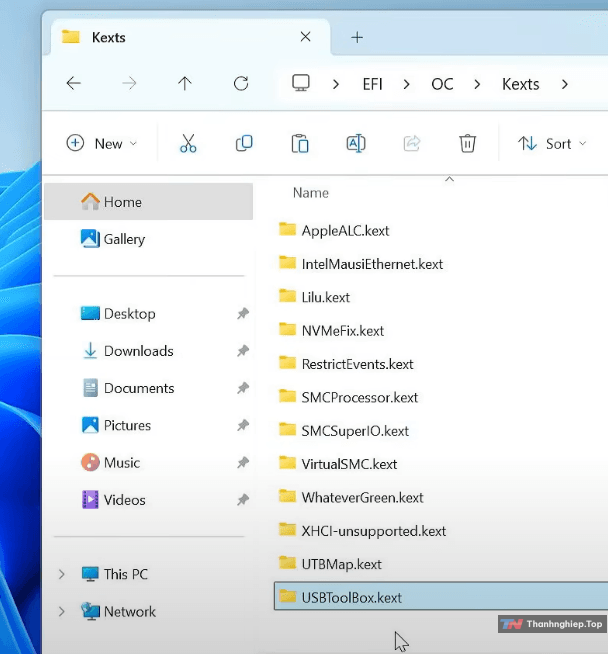Select Network in navigation pane
Viewport: 608px width, 654px height.
[x=118, y=611]
